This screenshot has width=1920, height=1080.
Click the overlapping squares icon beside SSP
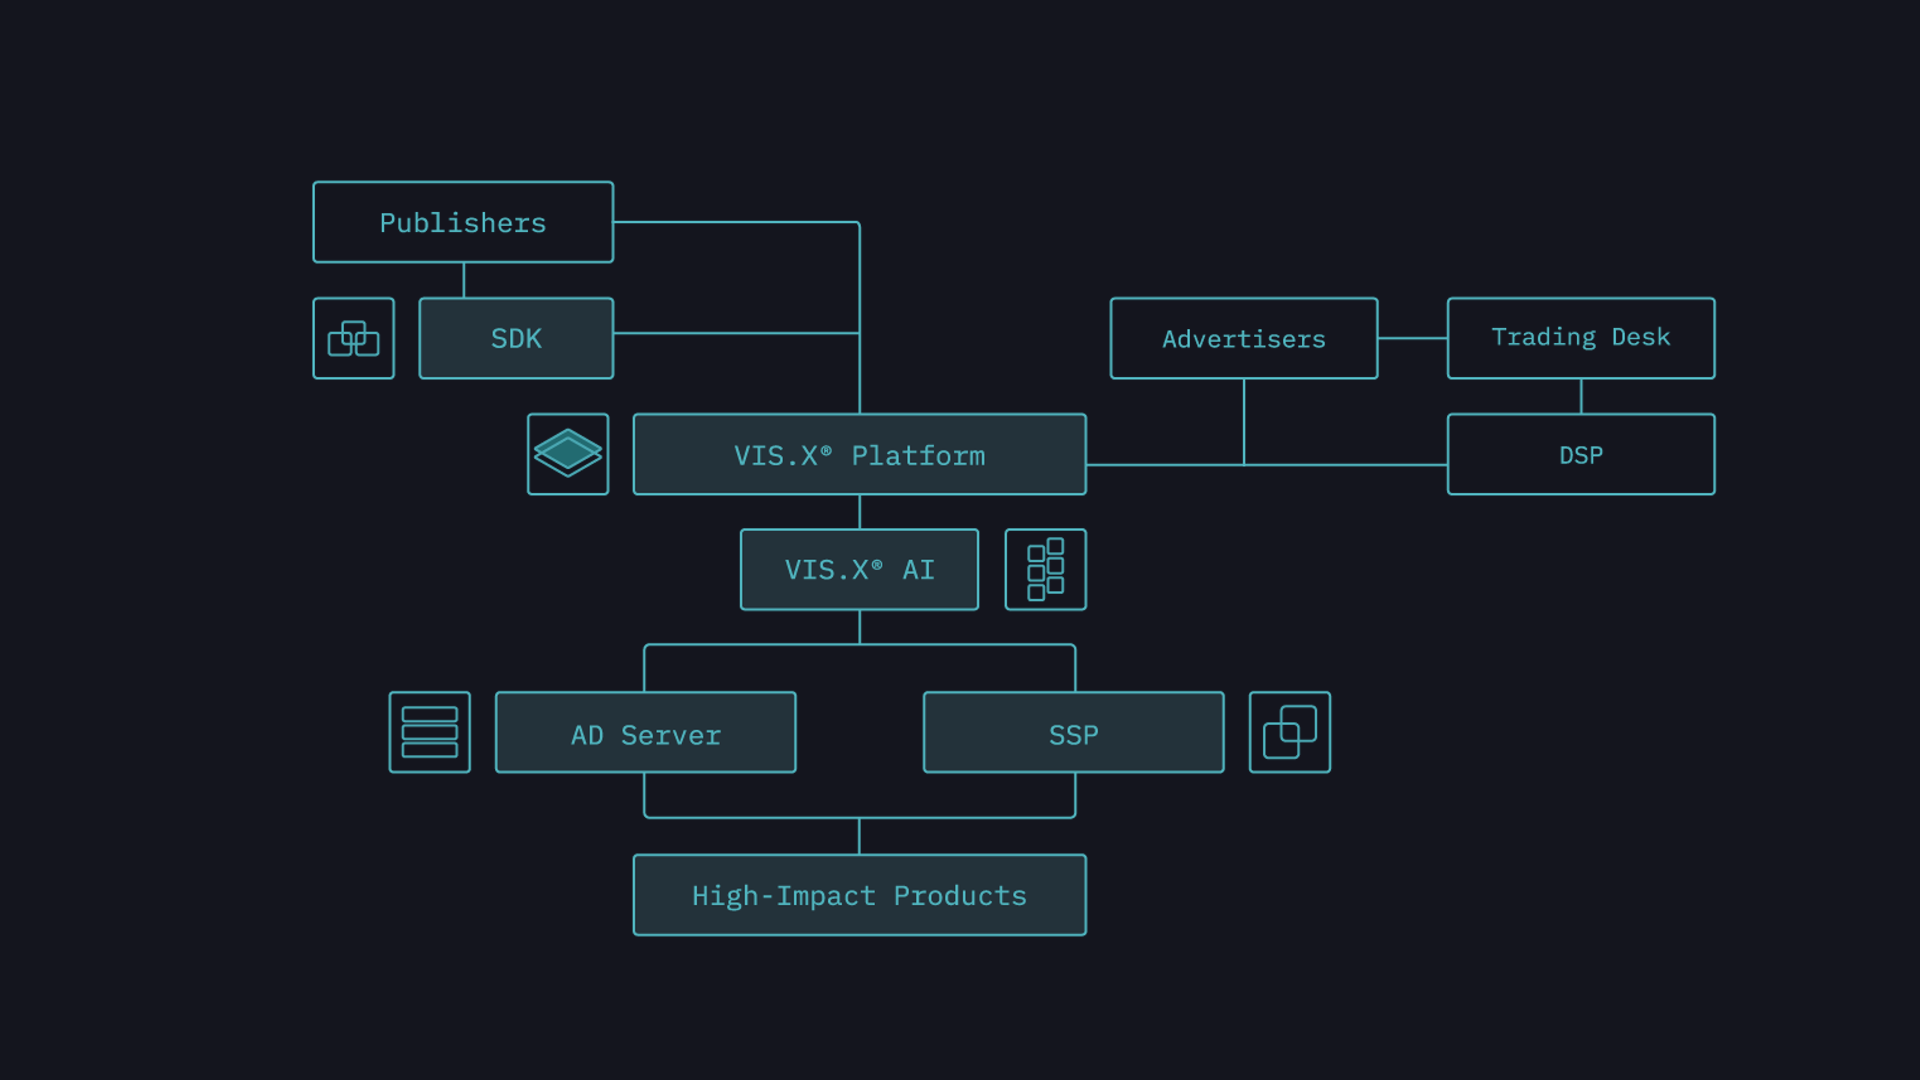1289,732
